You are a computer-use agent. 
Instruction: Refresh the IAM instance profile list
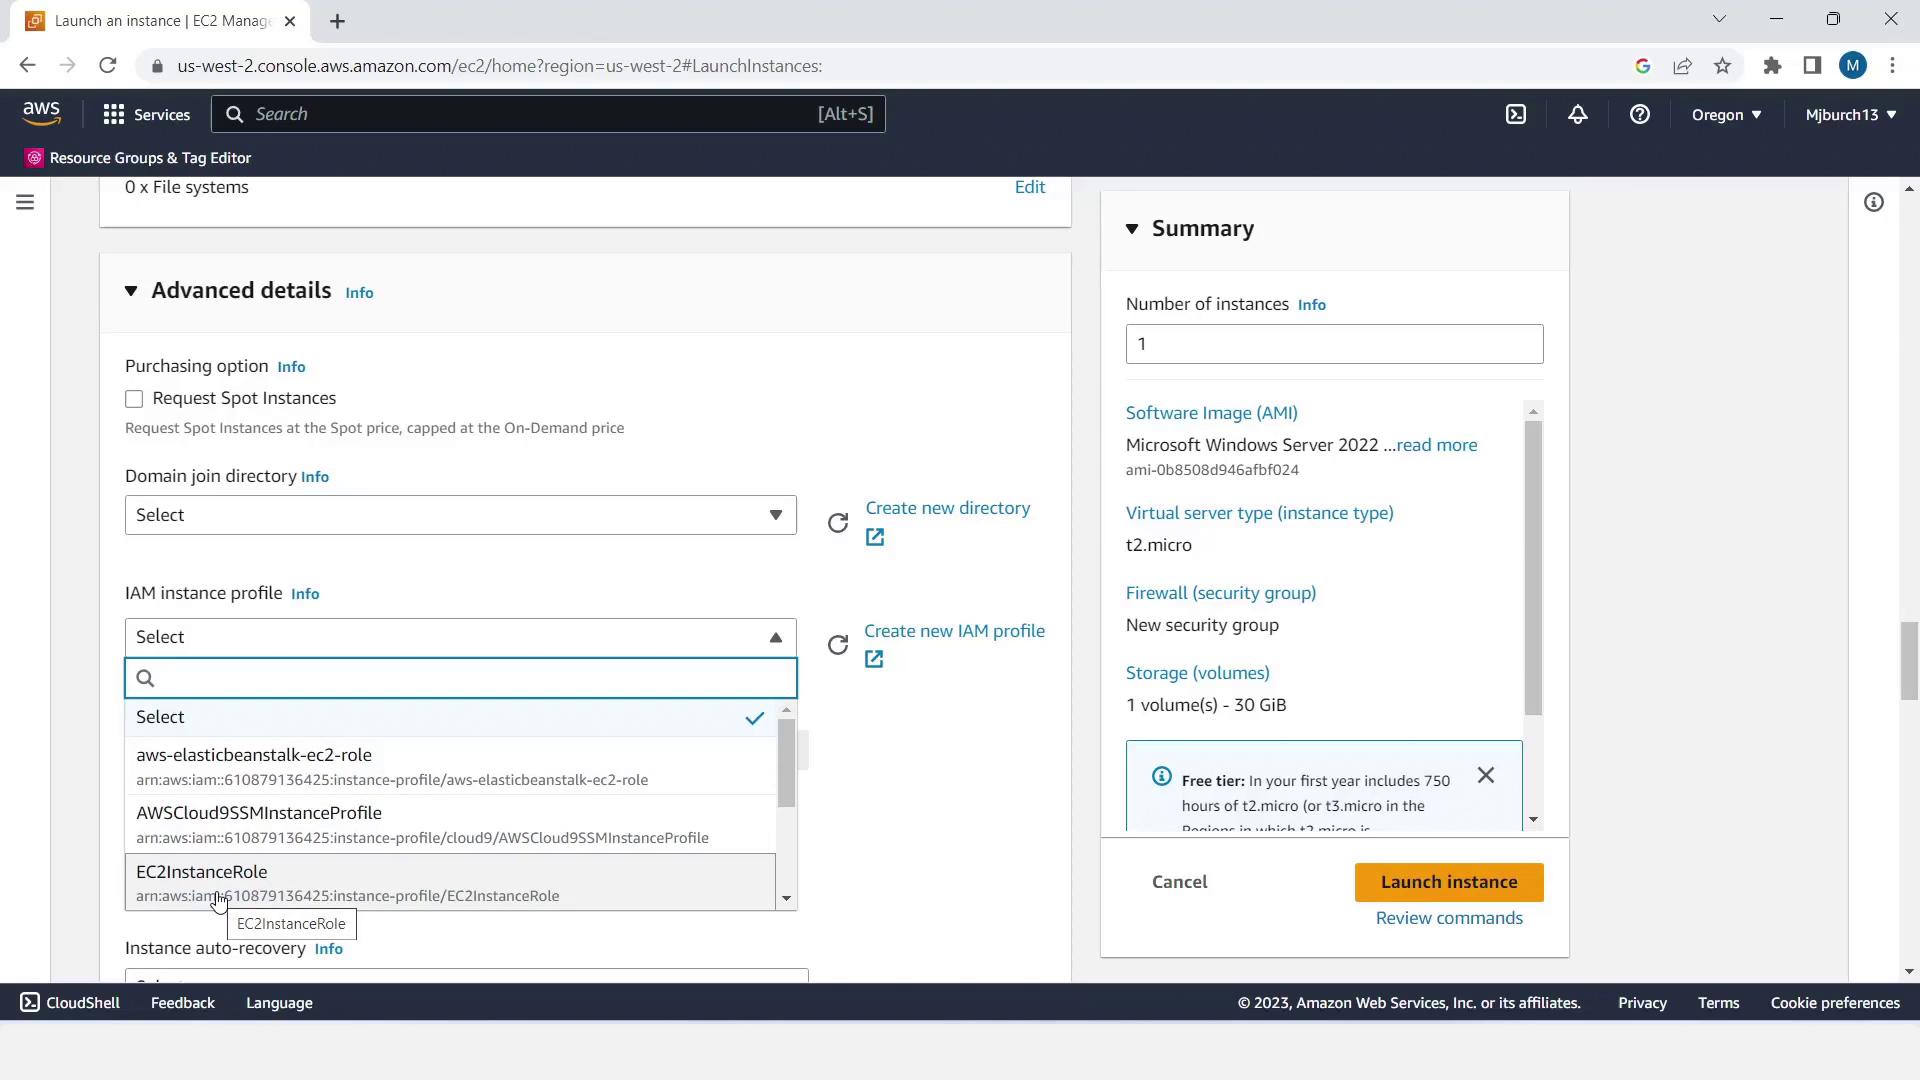(x=838, y=645)
